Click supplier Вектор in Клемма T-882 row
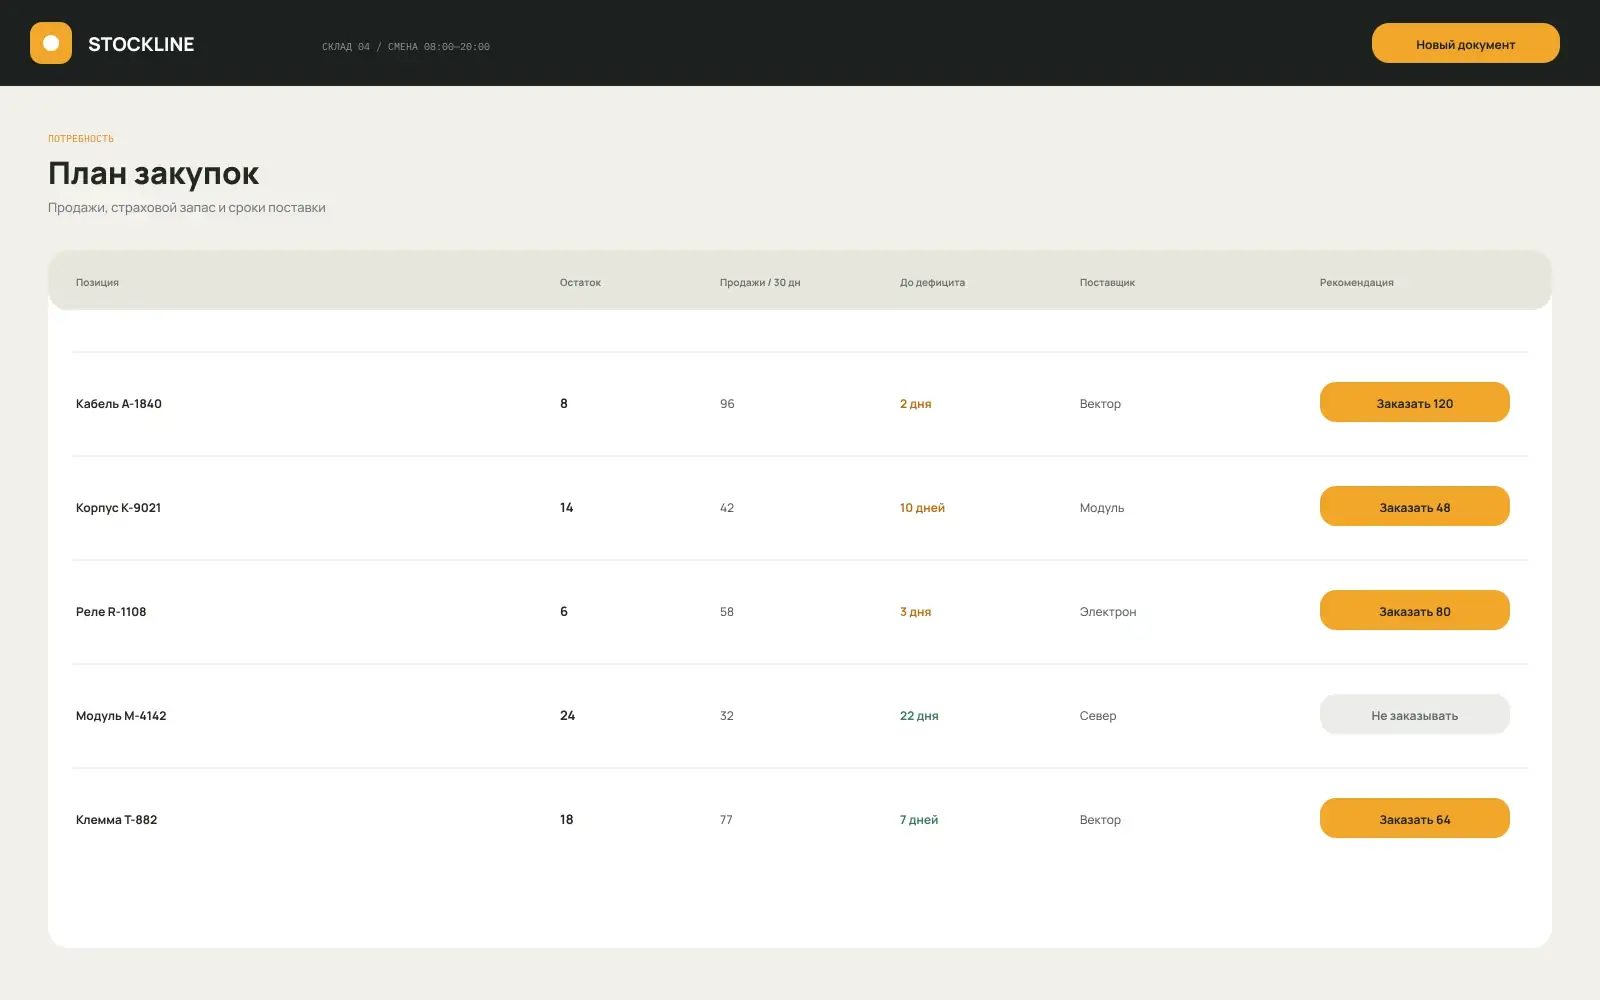Image resolution: width=1600 pixels, height=1000 pixels. coord(1100,820)
